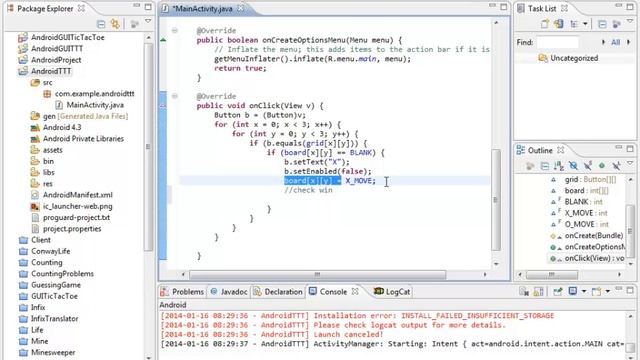
Task: Toggle focus on workweek in Task List
Action: (x=616, y=24)
